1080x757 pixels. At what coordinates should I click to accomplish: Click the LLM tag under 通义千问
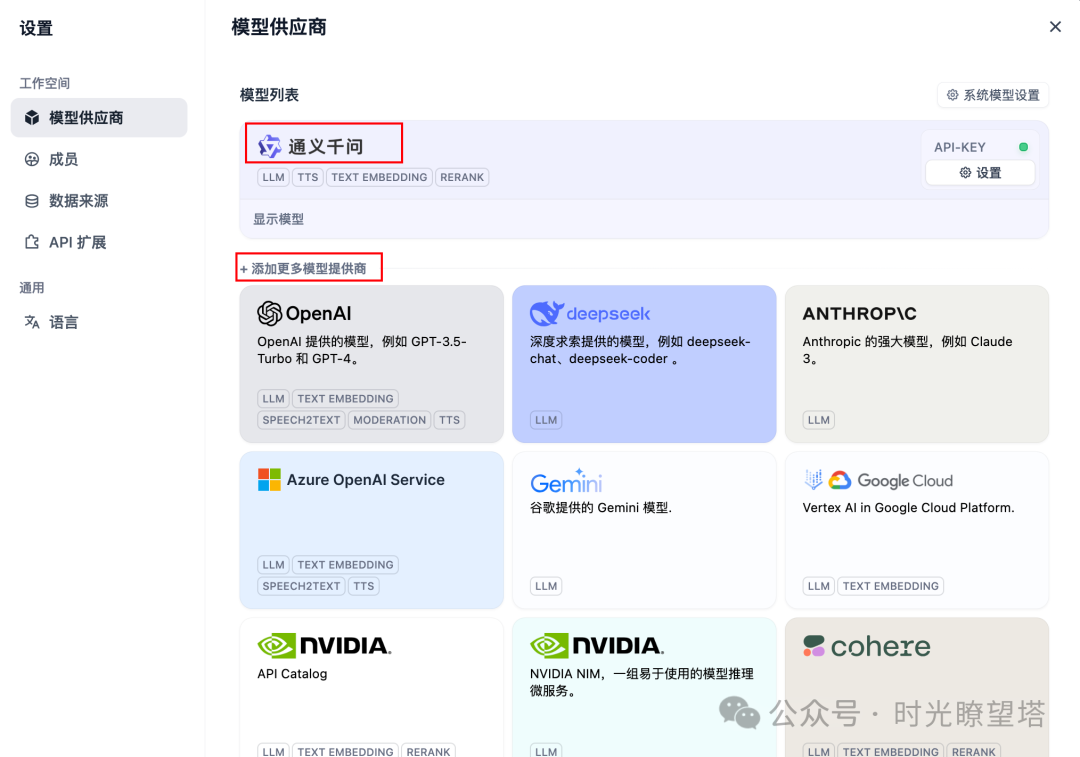pyautogui.click(x=273, y=177)
